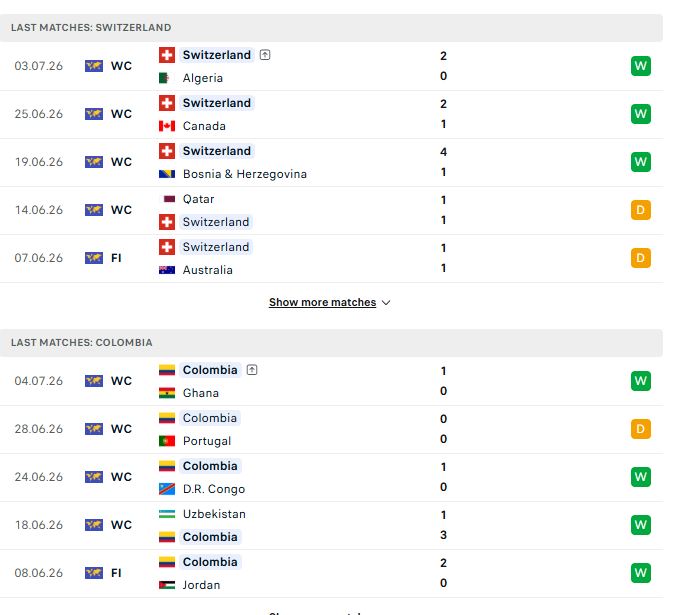Click the Uzbekistan flag icon

click(167, 514)
